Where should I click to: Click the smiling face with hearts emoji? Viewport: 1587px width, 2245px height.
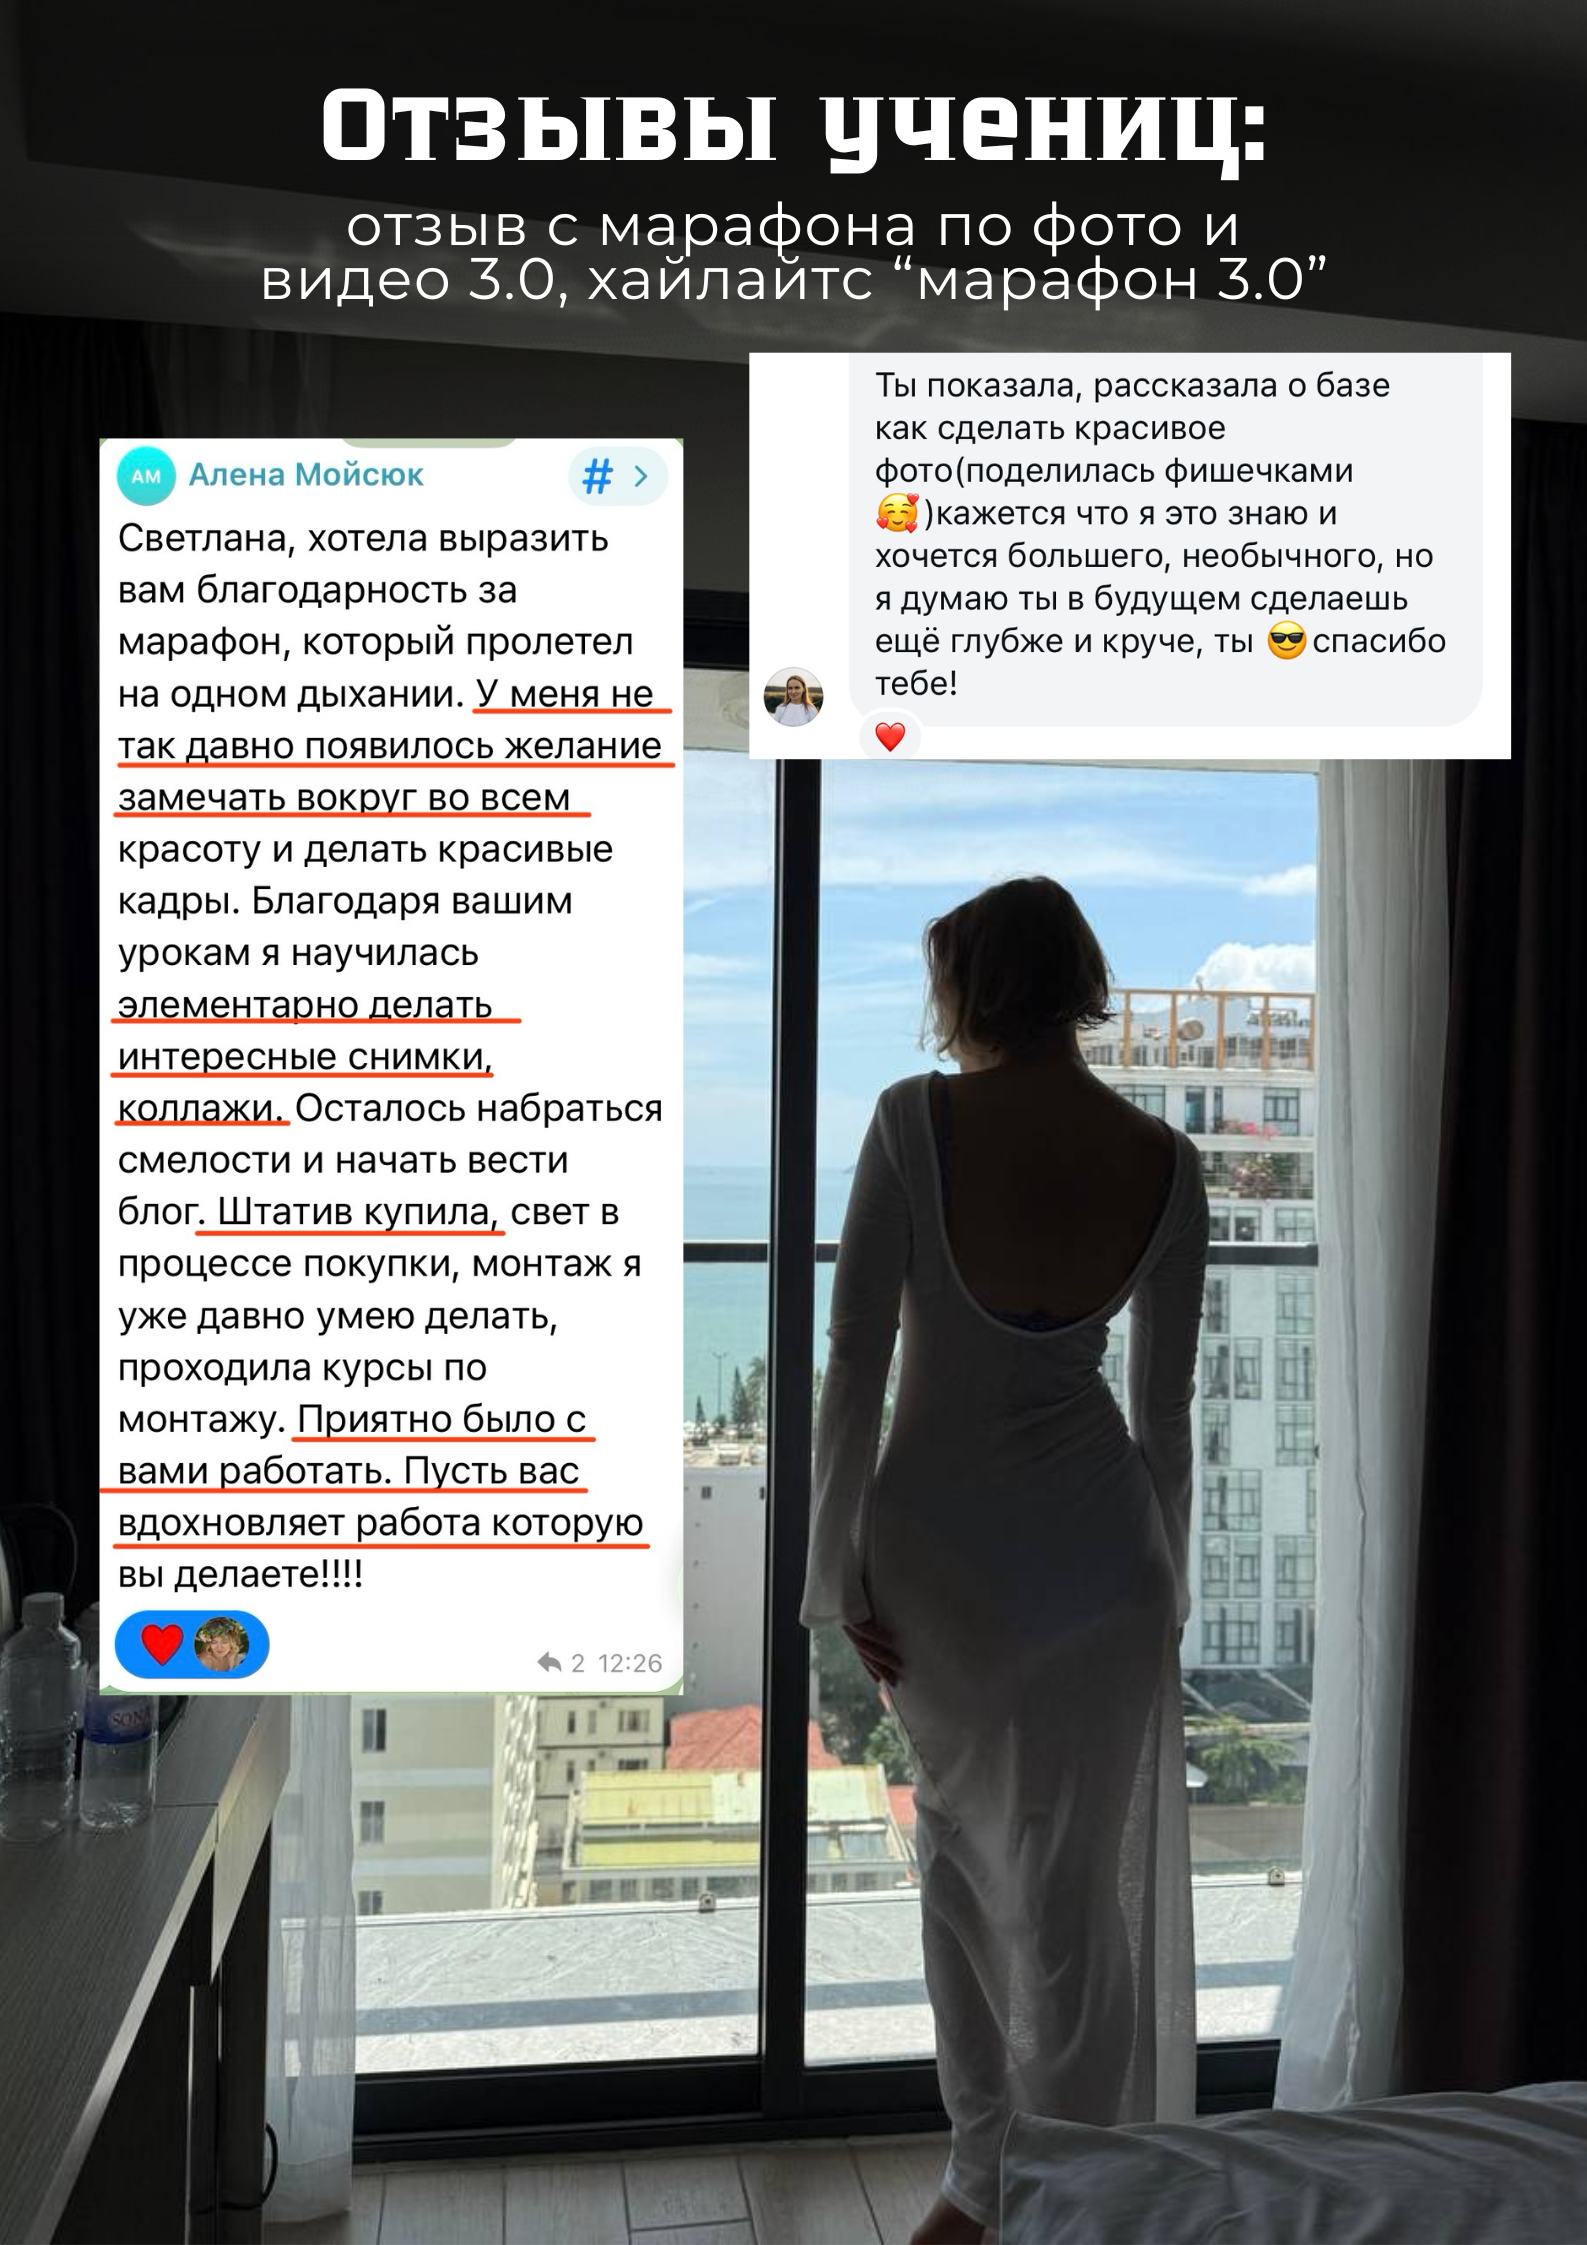tap(896, 514)
